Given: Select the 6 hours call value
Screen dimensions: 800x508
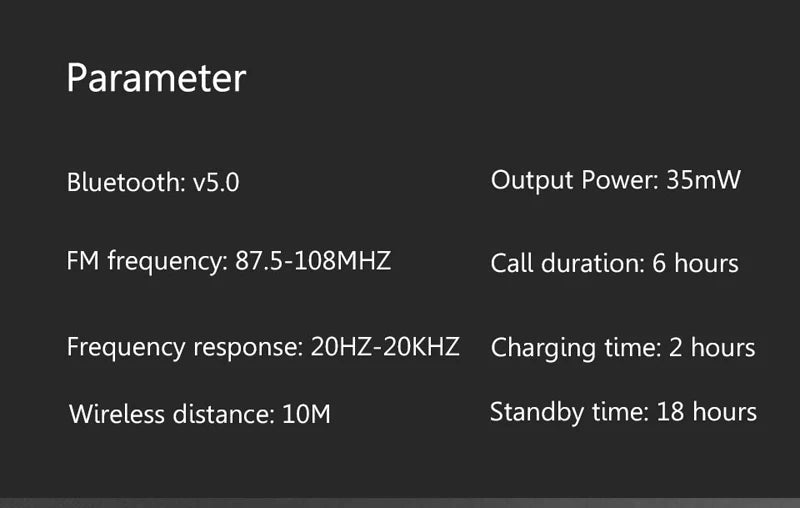Looking at the screenshot, I should click(695, 264).
